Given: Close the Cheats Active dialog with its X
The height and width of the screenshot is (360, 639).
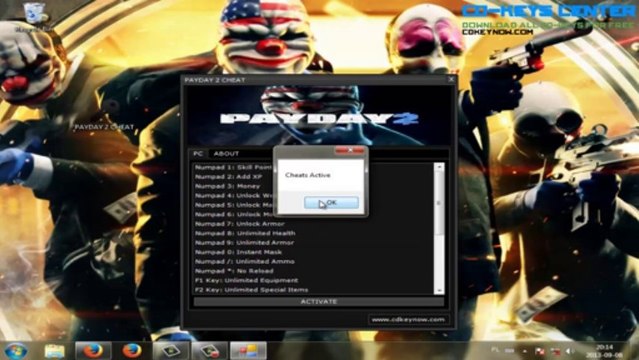Looking at the screenshot, I should coord(350,150).
